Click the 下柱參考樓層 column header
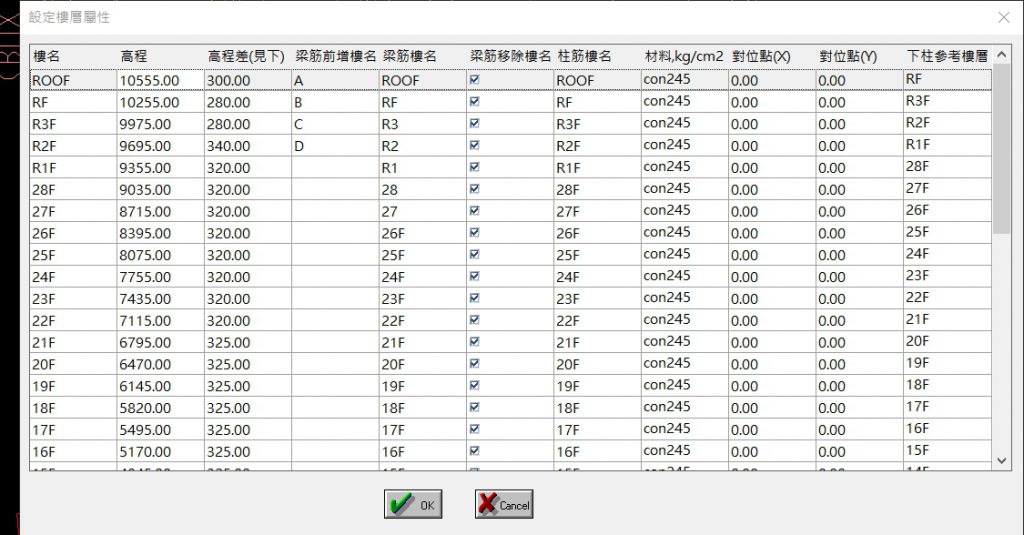The width and height of the screenshot is (1024, 535). [x=947, y=56]
